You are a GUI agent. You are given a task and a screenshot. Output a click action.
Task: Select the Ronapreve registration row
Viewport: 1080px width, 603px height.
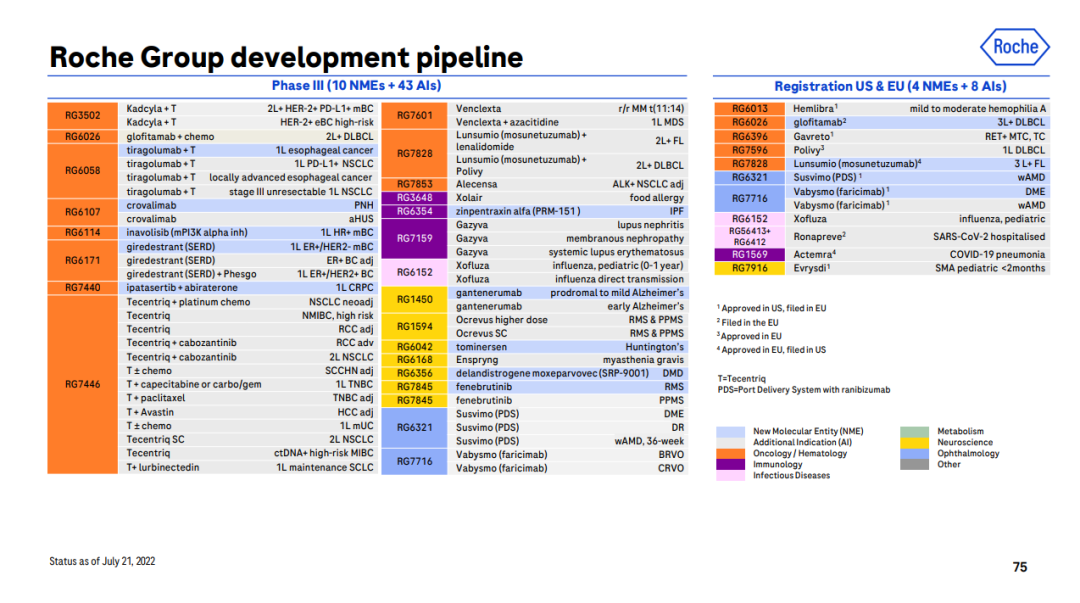(x=918, y=236)
